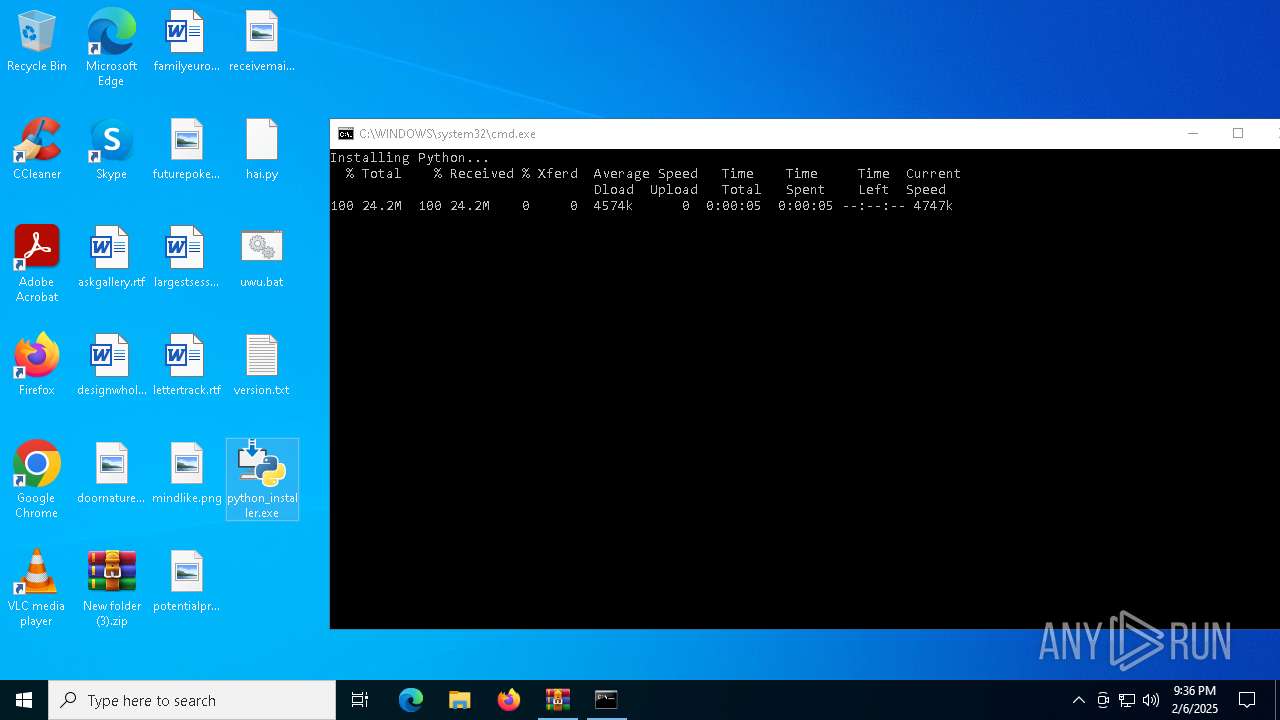Viewport: 1280px width, 720px height.
Task: Maximize the cmd.exe window
Action: click(x=1238, y=134)
